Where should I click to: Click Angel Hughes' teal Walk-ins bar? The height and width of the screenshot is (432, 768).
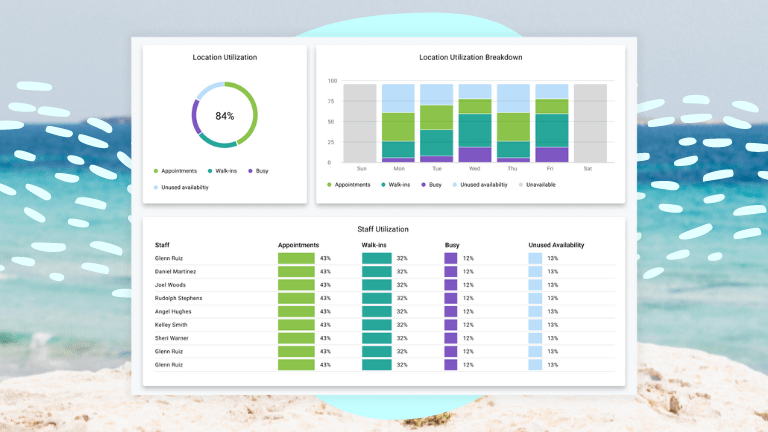click(376, 311)
